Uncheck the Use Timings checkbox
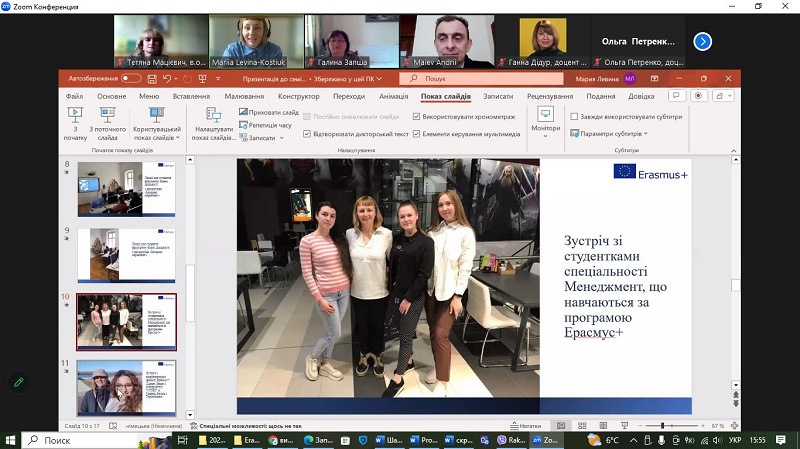 coord(417,116)
